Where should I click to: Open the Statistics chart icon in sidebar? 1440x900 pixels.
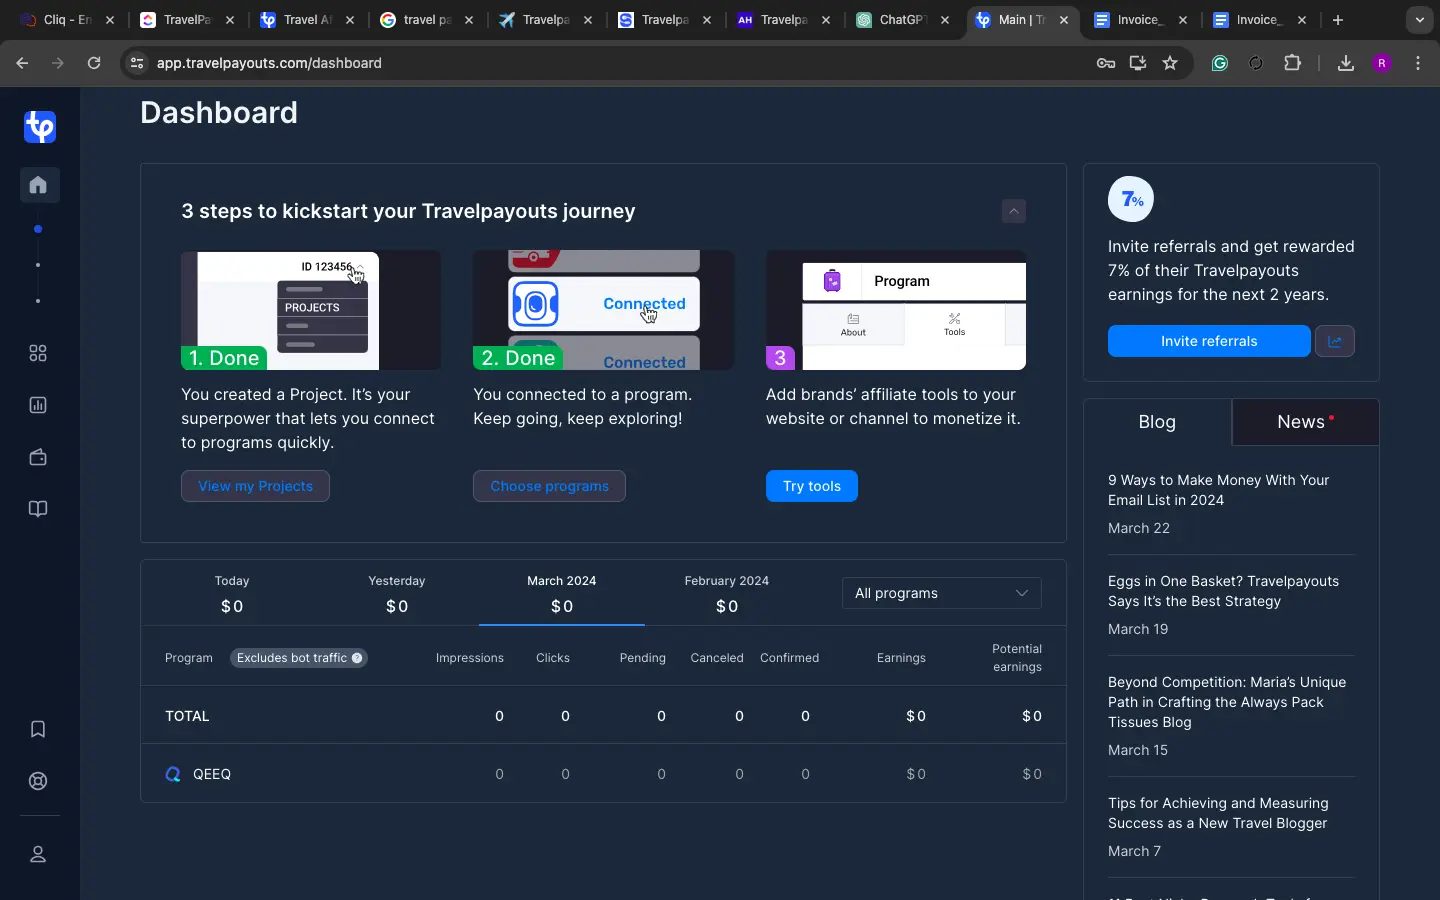[x=38, y=405]
